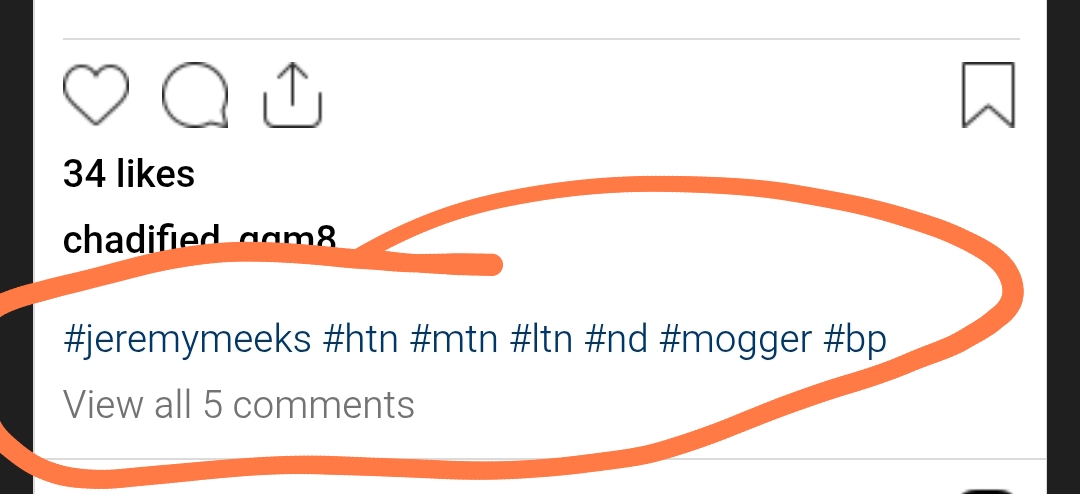Open the #htn hashtag
Viewport: 1080px width, 494px height.
coord(361,340)
